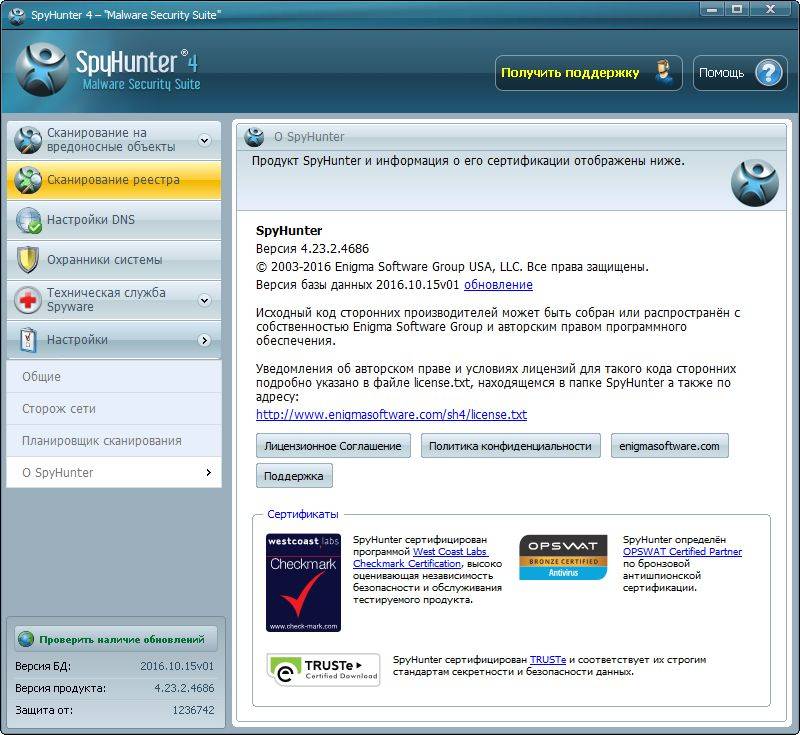The height and width of the screenshot is (735, 800).
Task: Click Проверить наличие обновлений button
Action: tap(116, 639)
